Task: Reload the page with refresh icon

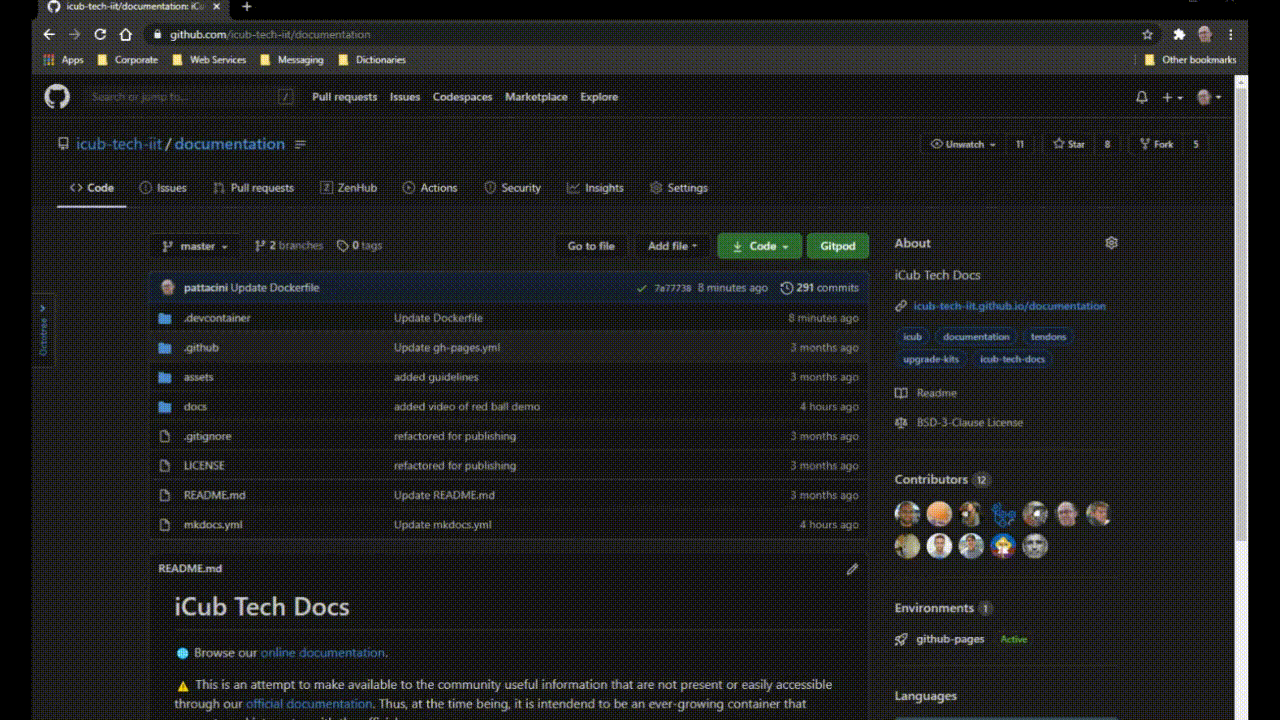Action: click(100, 34)
